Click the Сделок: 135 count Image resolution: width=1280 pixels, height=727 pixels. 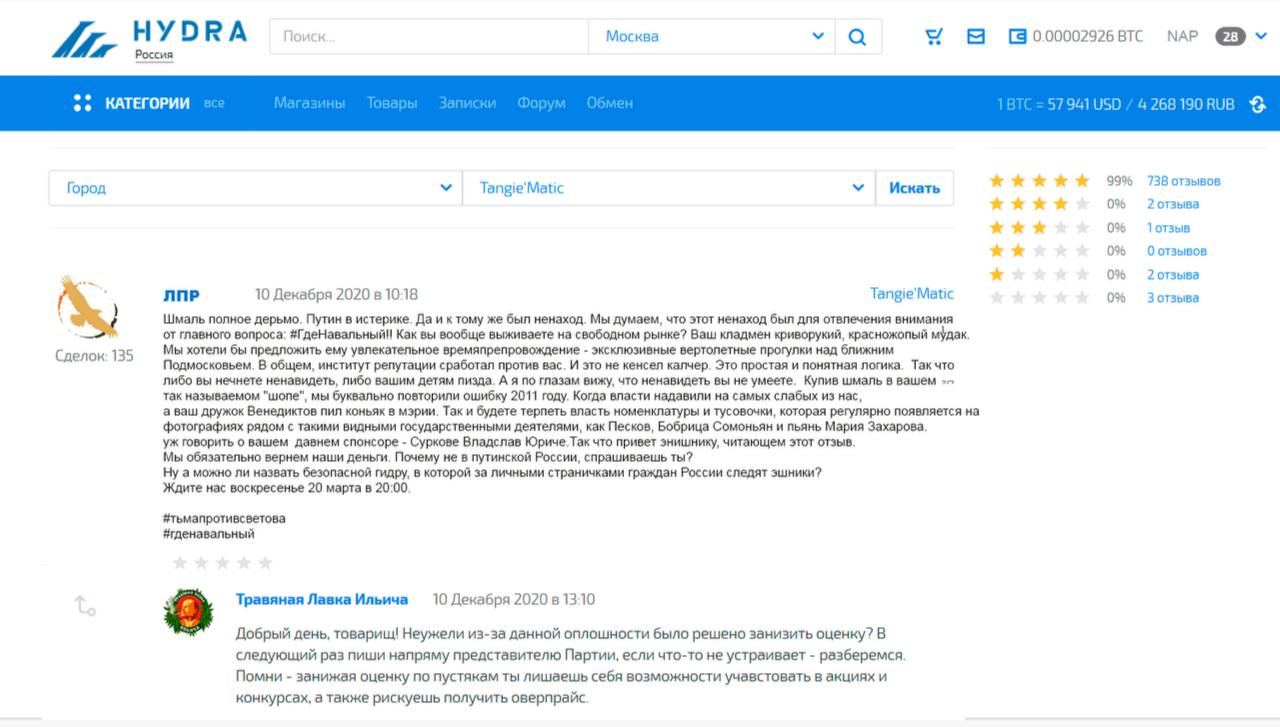click(94, 356)
